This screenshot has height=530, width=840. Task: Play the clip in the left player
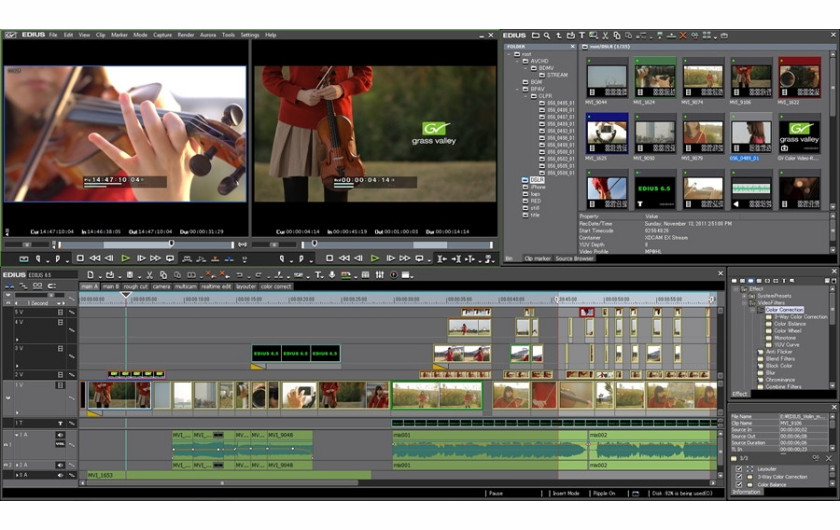point(125,258)
